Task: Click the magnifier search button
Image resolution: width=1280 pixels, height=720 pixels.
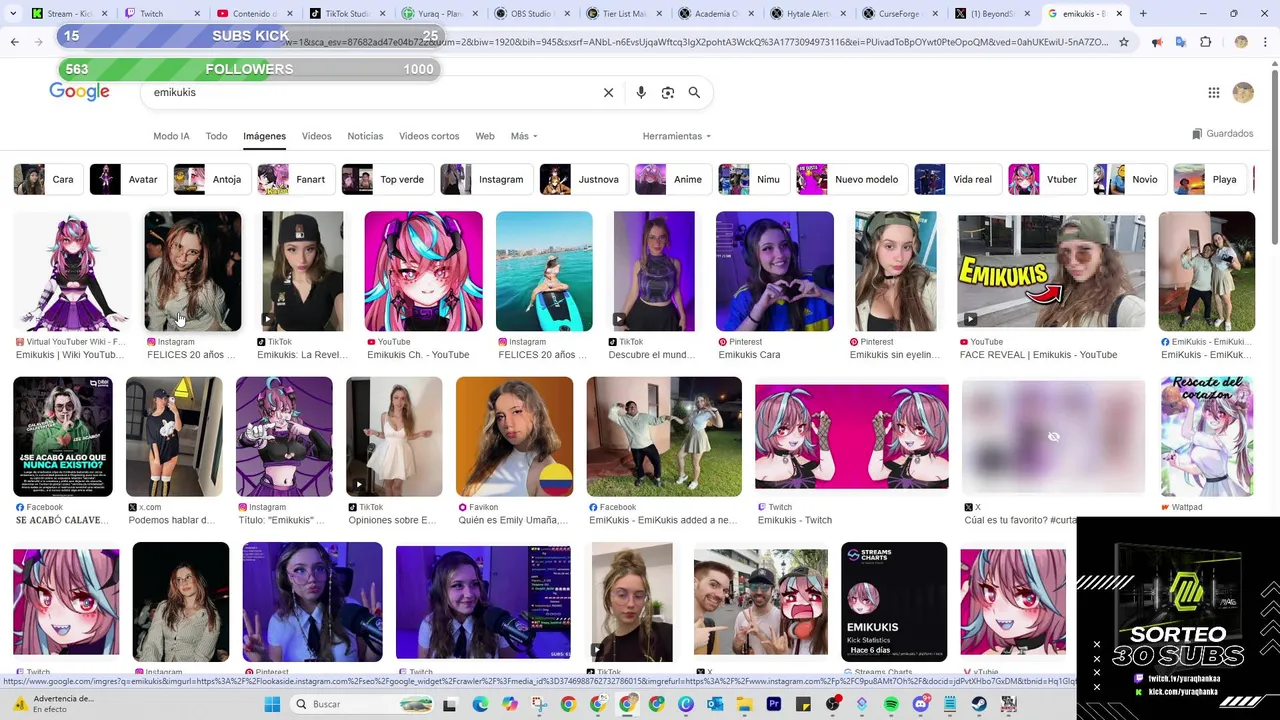Action: 694,92
